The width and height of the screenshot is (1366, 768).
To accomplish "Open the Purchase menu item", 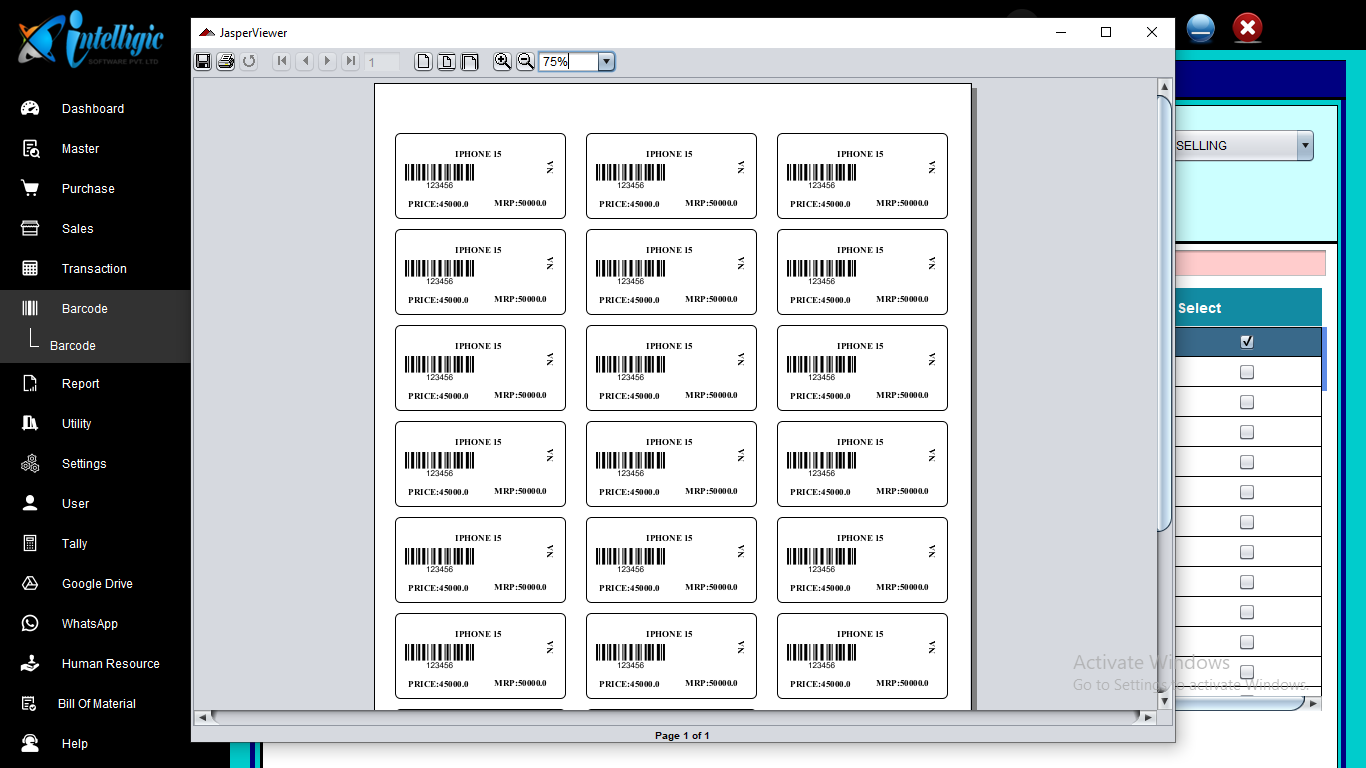I will point(88,189).
